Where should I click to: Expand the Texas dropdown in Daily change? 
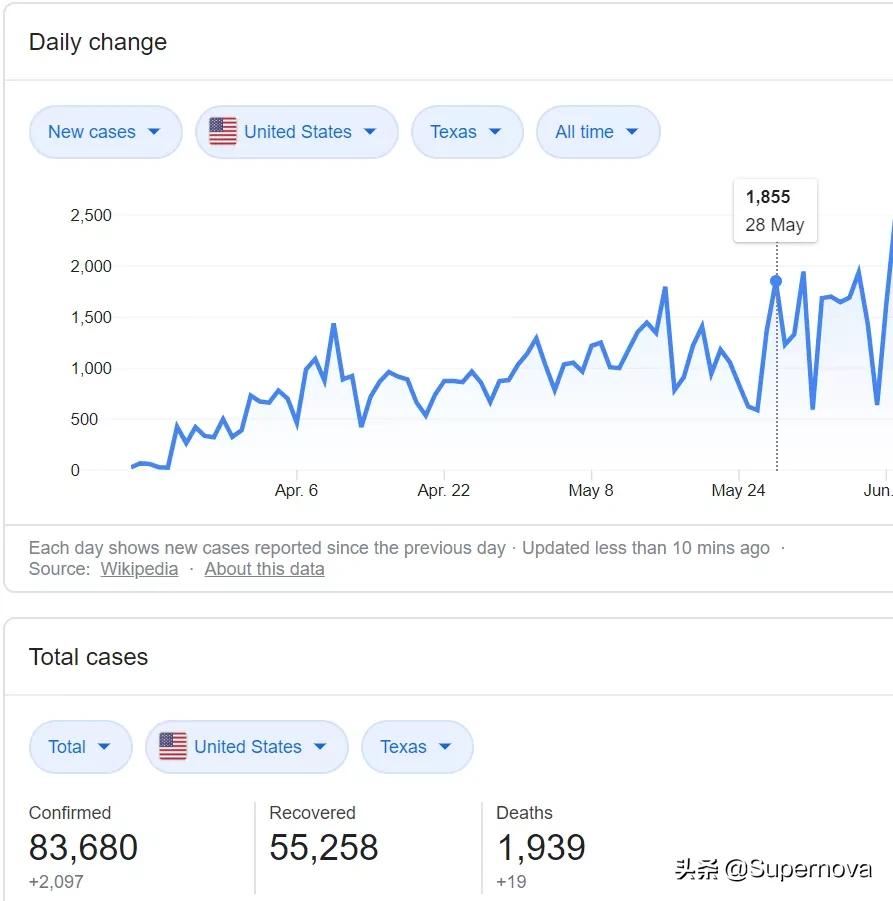[466, 132]
